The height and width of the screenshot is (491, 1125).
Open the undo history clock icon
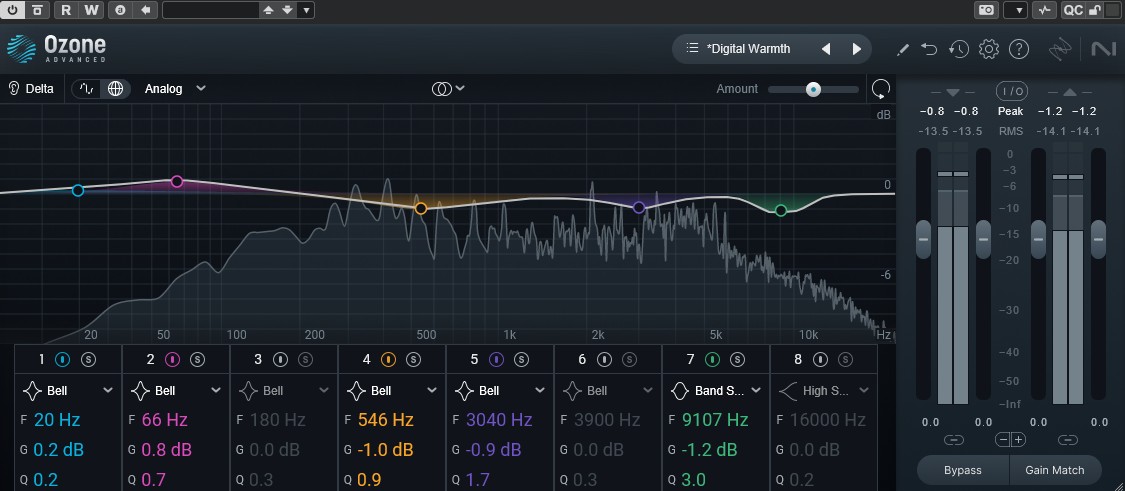click(959, 49)
